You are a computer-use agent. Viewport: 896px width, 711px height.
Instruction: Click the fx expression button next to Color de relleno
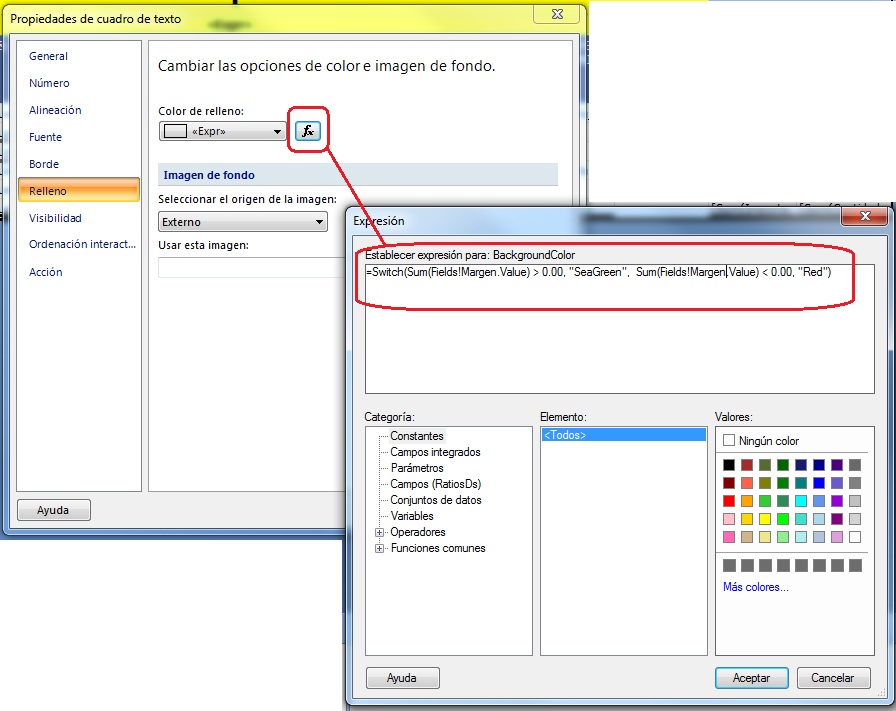coord(308,130)
